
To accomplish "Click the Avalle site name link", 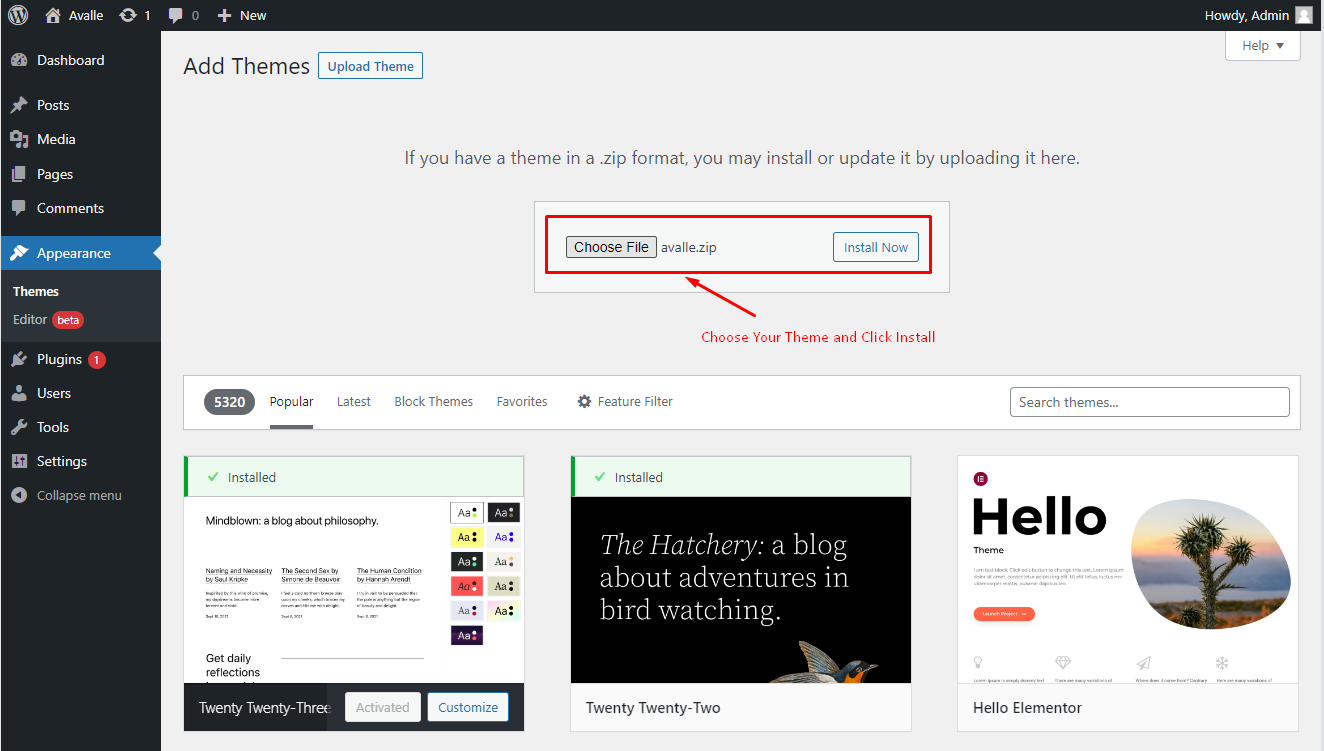I will point(85,15).
